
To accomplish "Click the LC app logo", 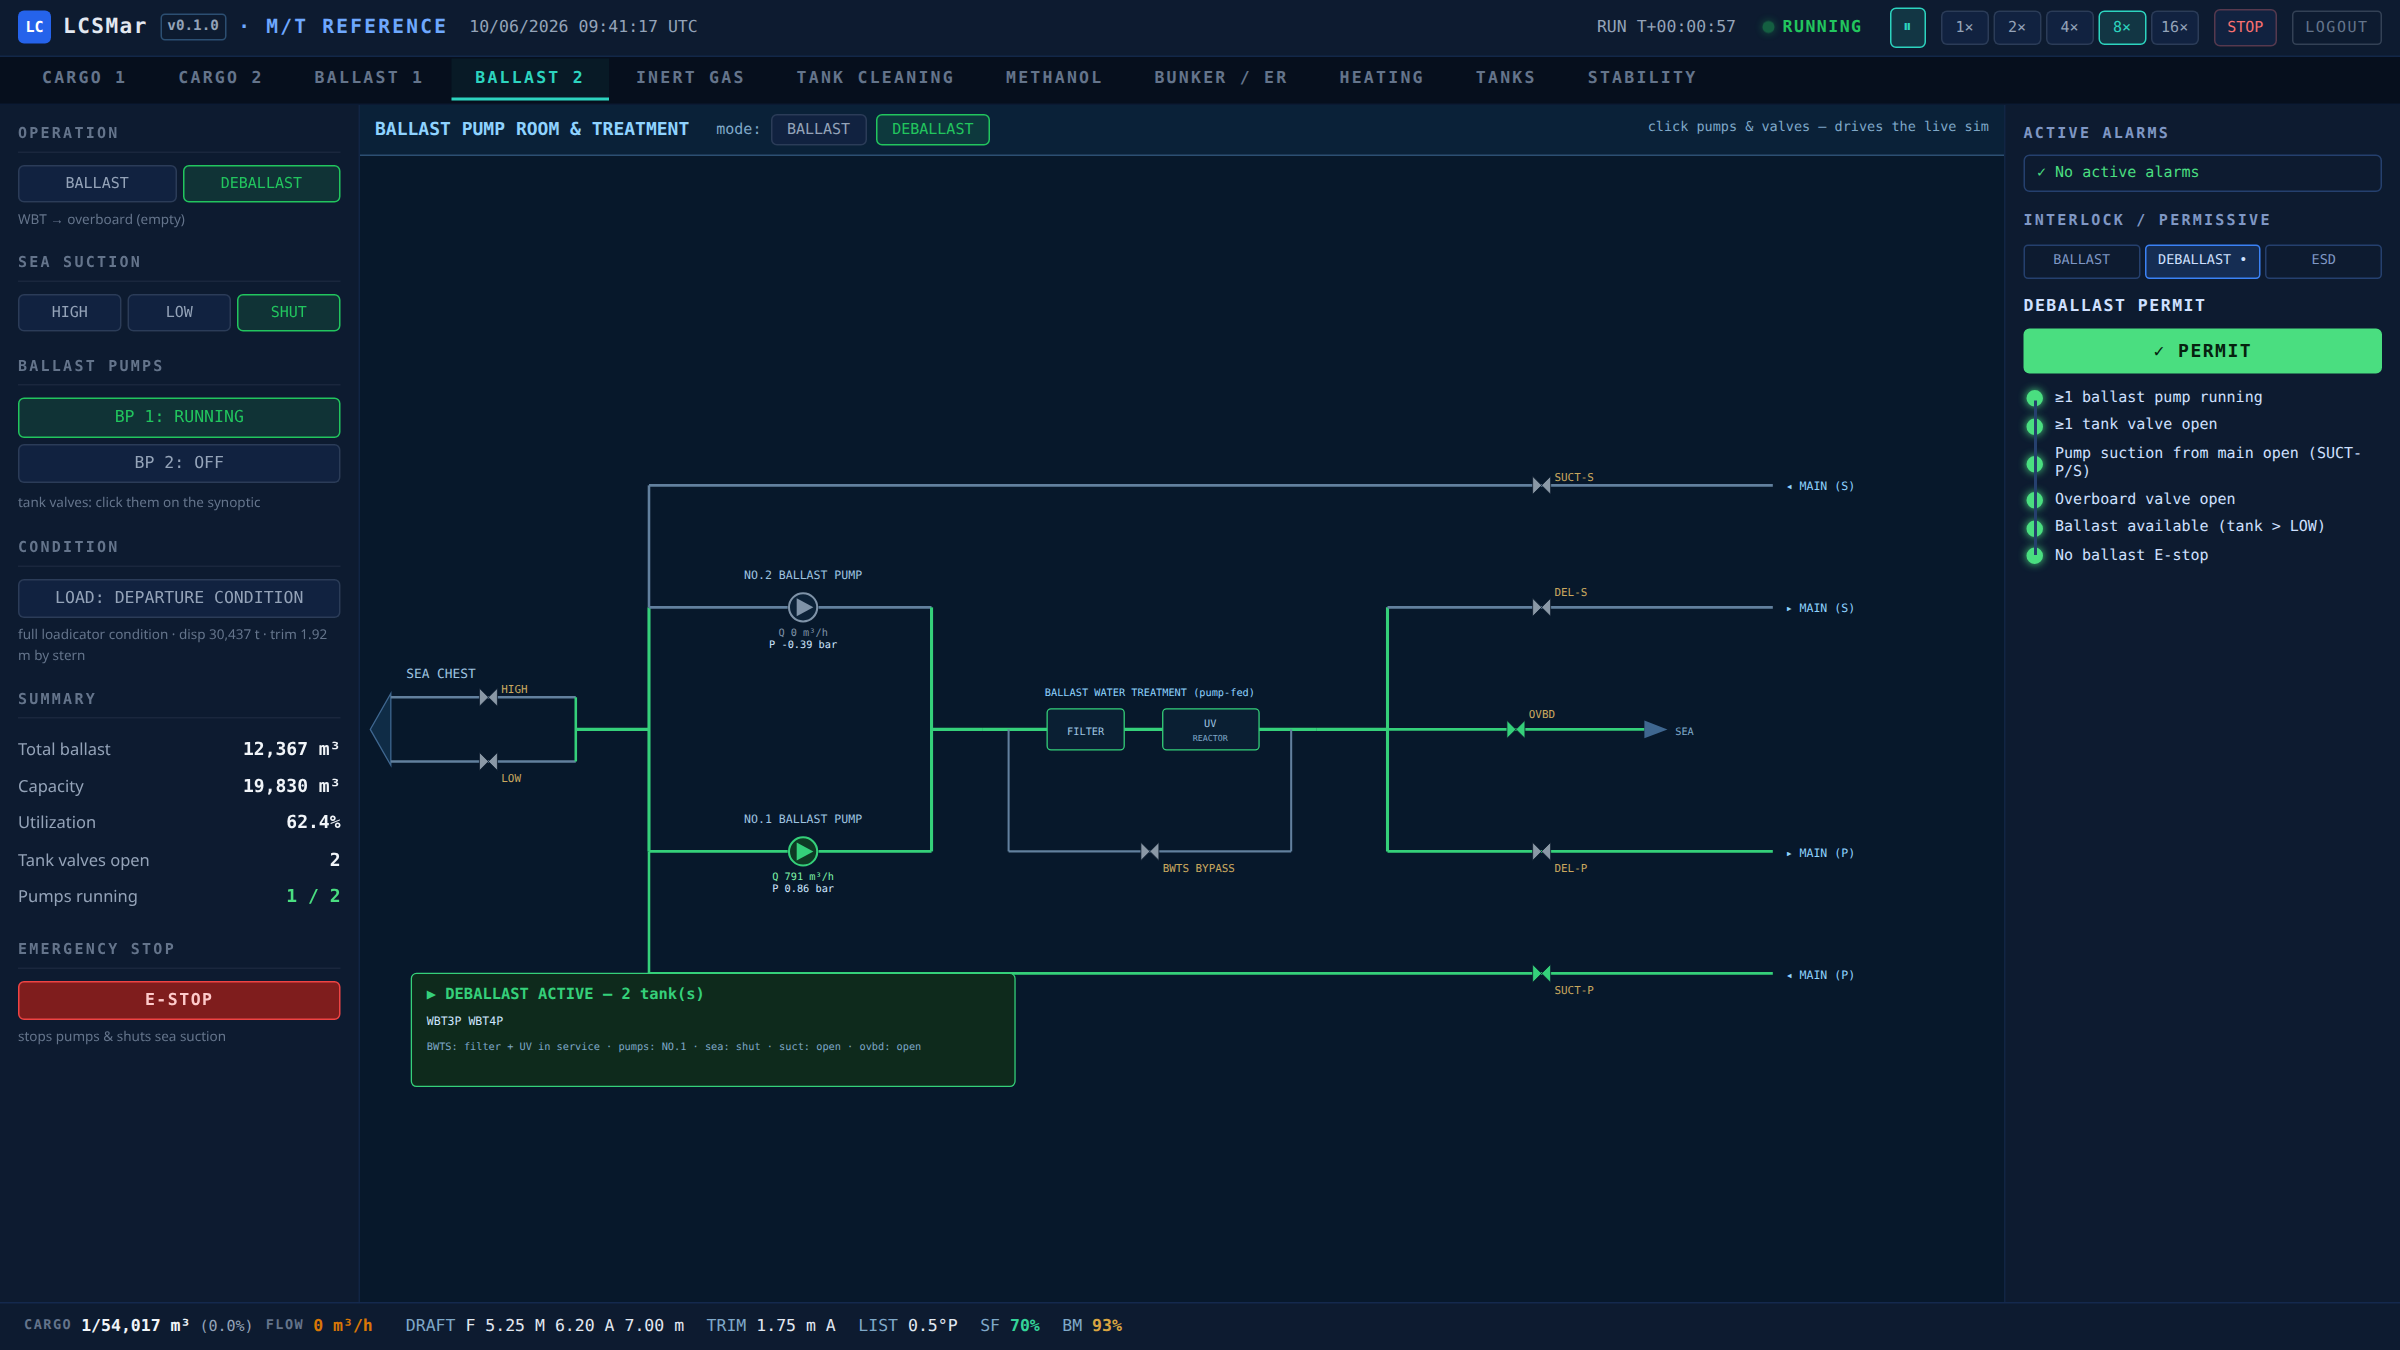I will pyautogui.click(x=34, y=26).
